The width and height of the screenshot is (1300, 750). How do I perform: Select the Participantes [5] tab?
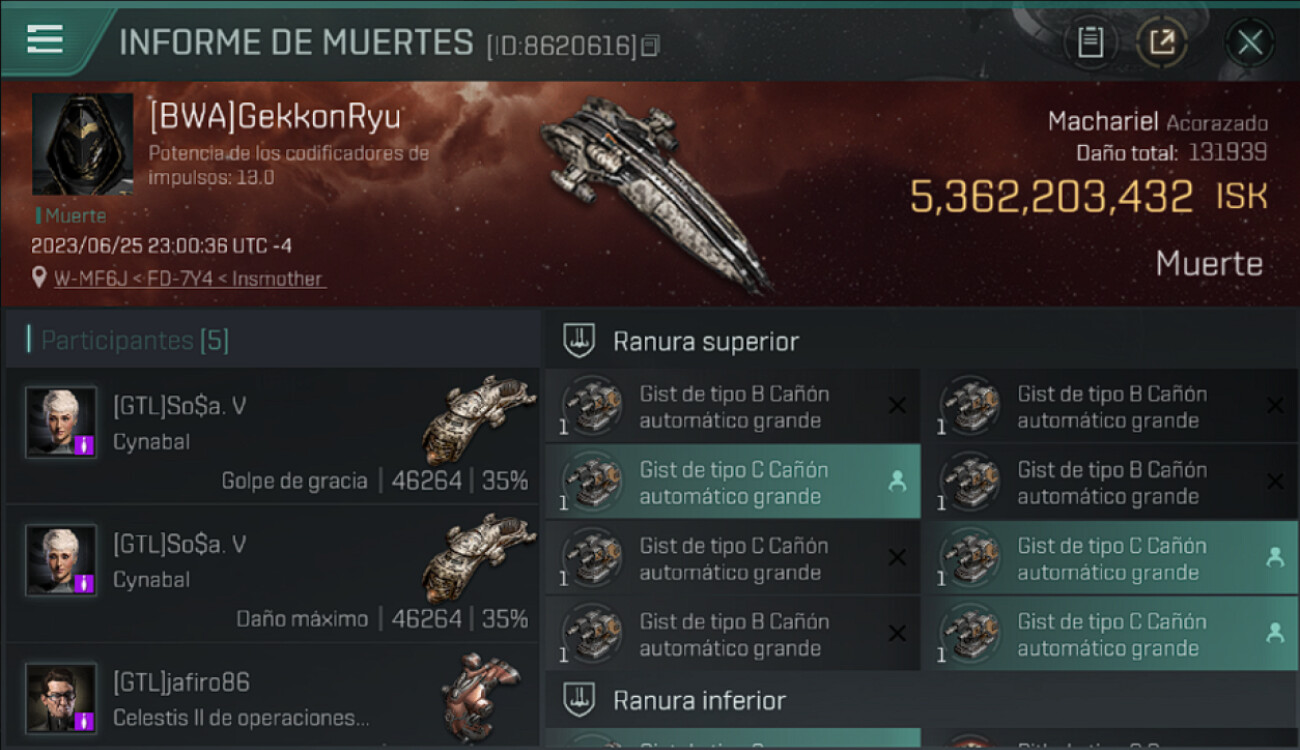tap(134, 341)
